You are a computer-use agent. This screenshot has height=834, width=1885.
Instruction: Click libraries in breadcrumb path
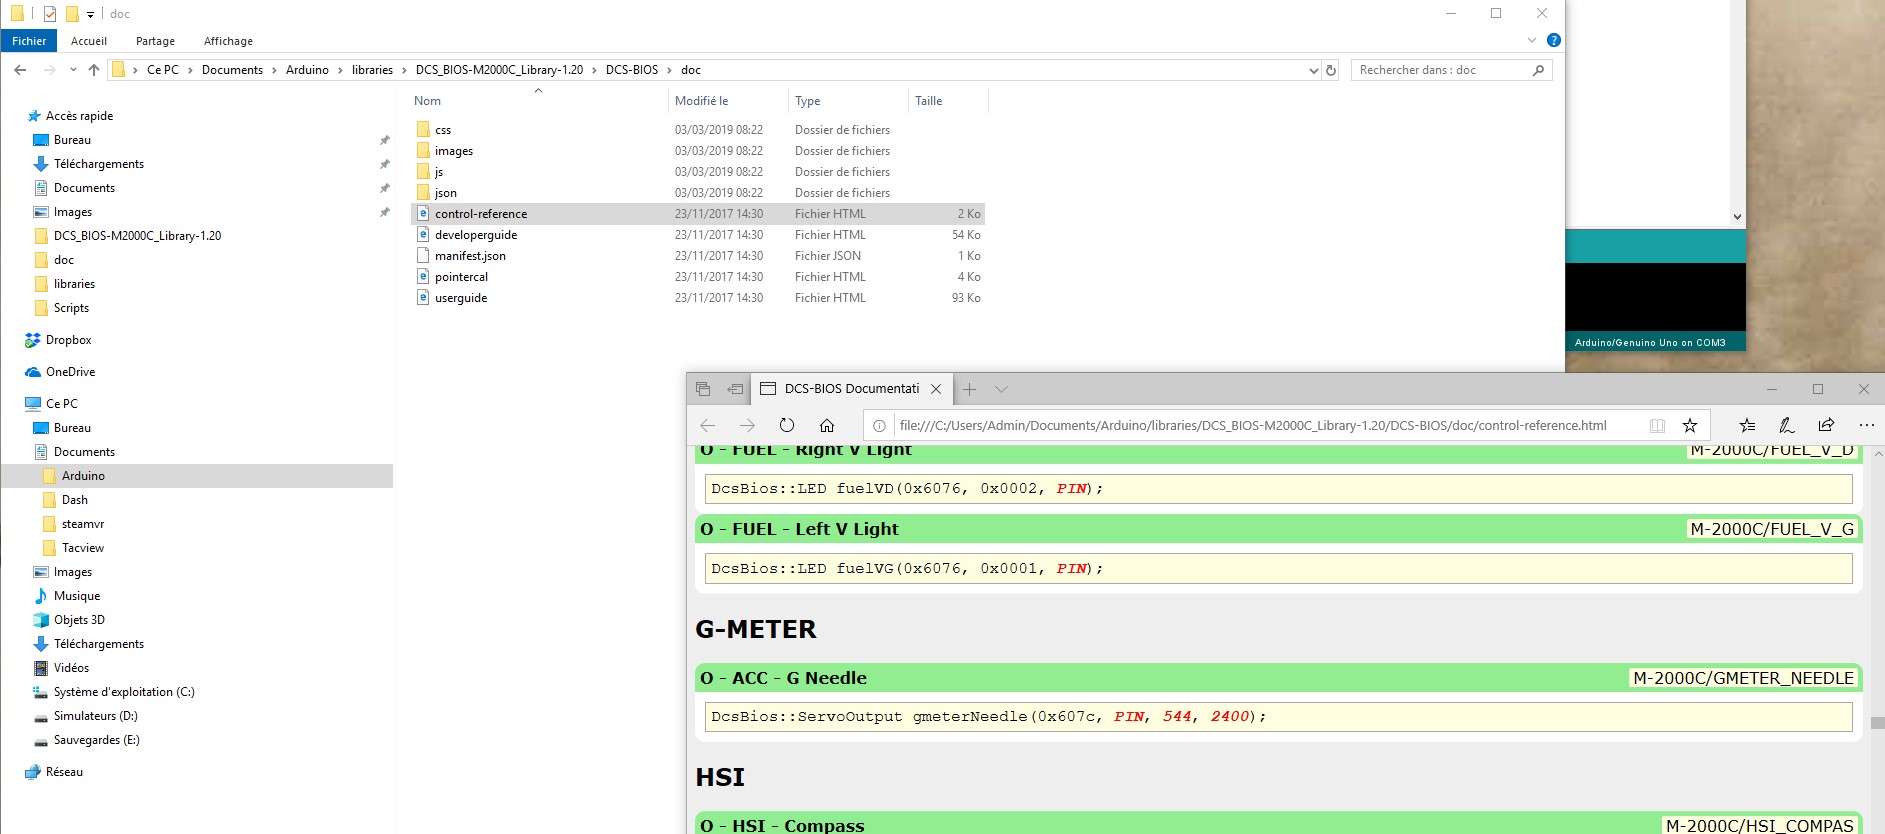pyautogui.click(x=372, y=70)
